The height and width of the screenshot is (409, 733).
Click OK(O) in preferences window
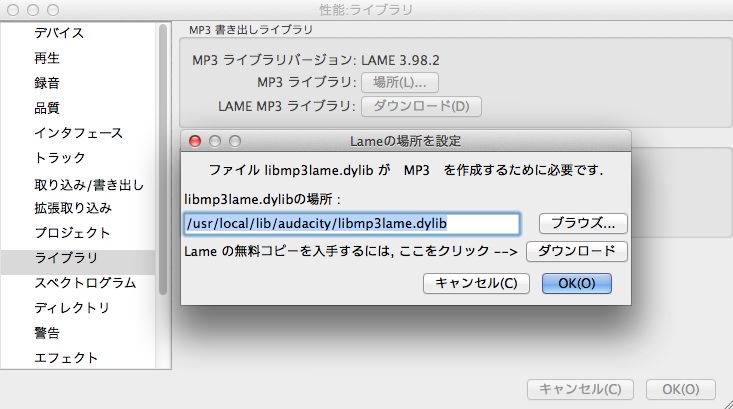[681, 389]
